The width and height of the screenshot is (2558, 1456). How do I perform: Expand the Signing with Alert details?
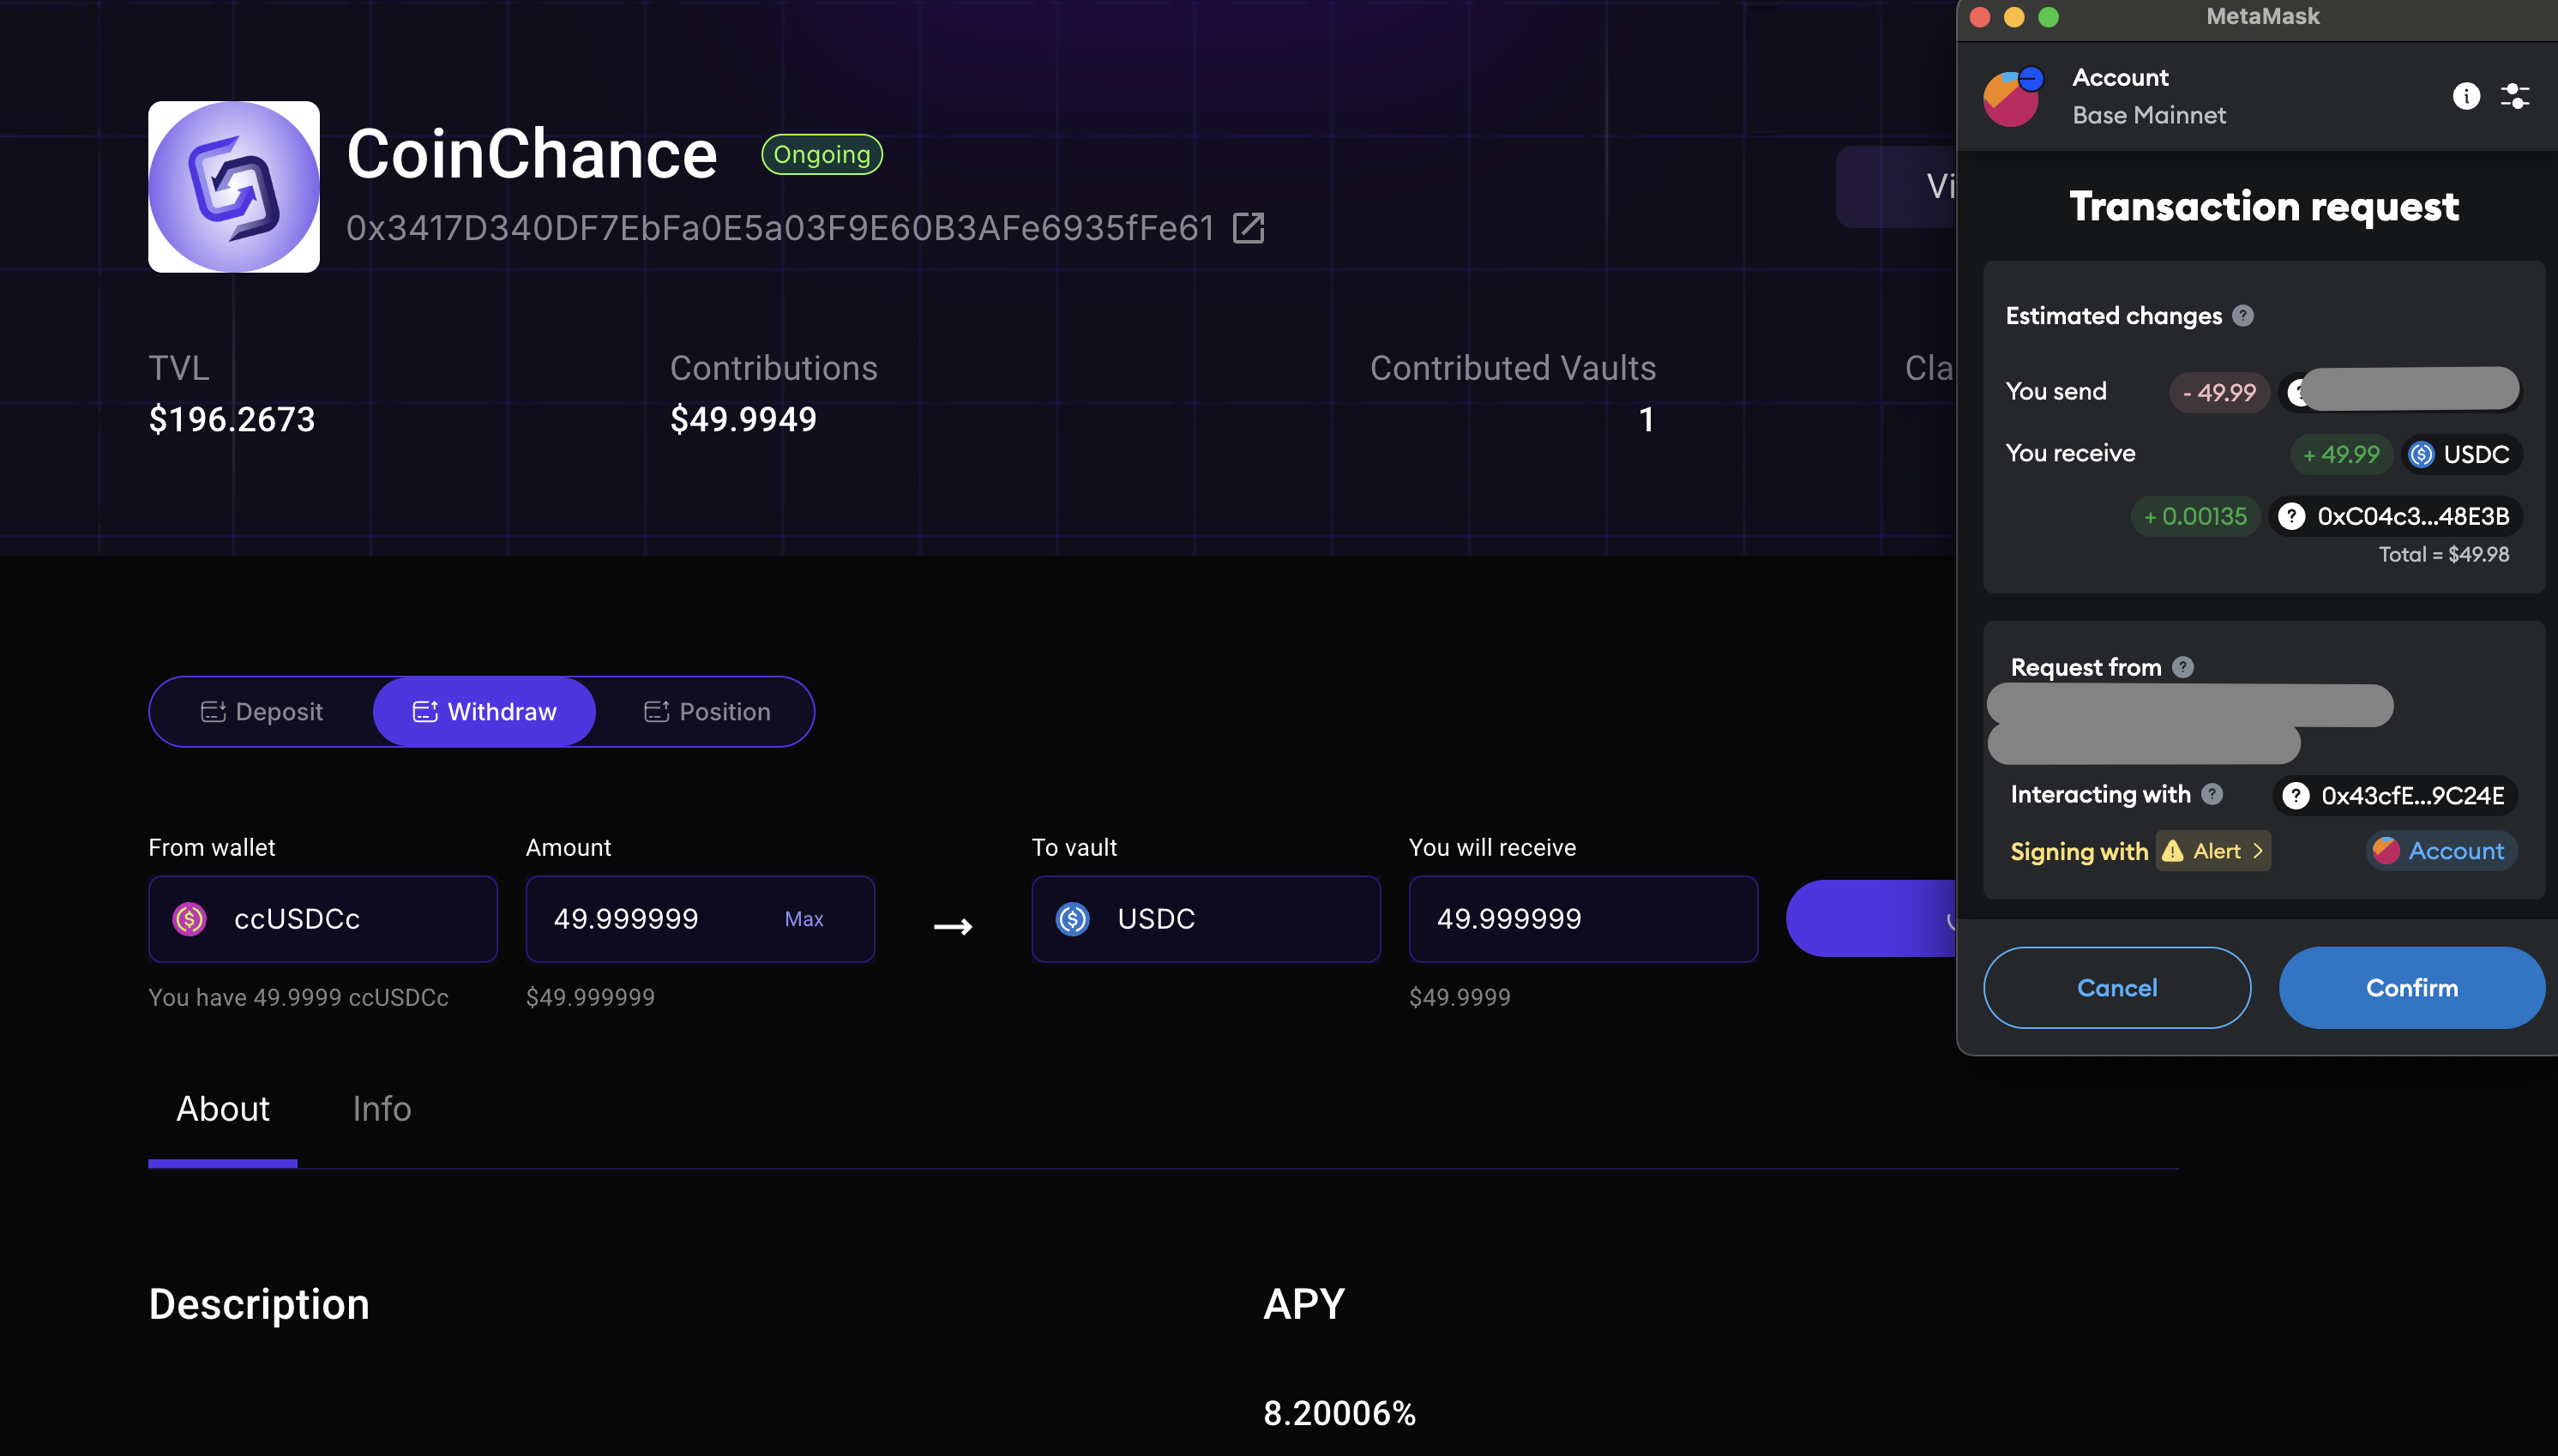(x=2214, y=851)
